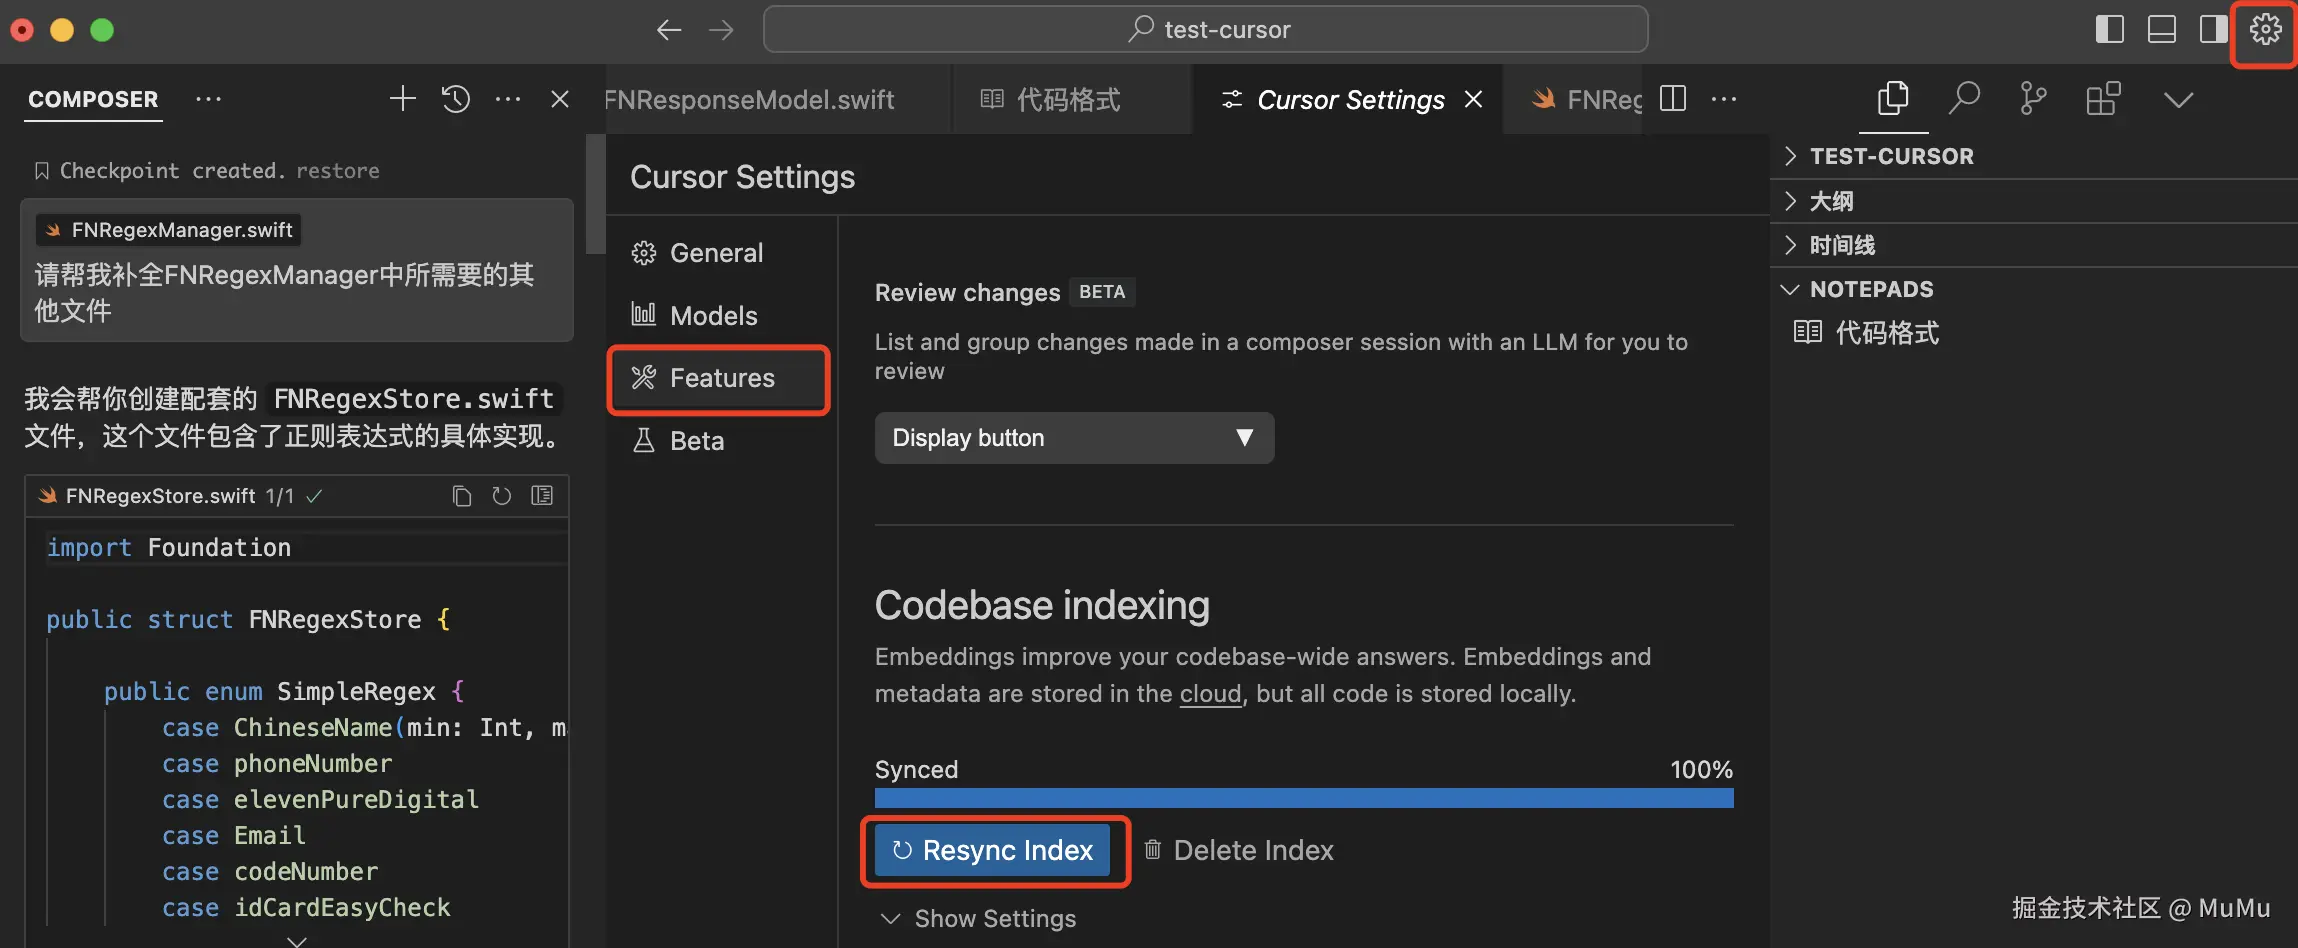Click the test-cursor search field
This screenshot has height=948, width=2298.
(1205, 30)
